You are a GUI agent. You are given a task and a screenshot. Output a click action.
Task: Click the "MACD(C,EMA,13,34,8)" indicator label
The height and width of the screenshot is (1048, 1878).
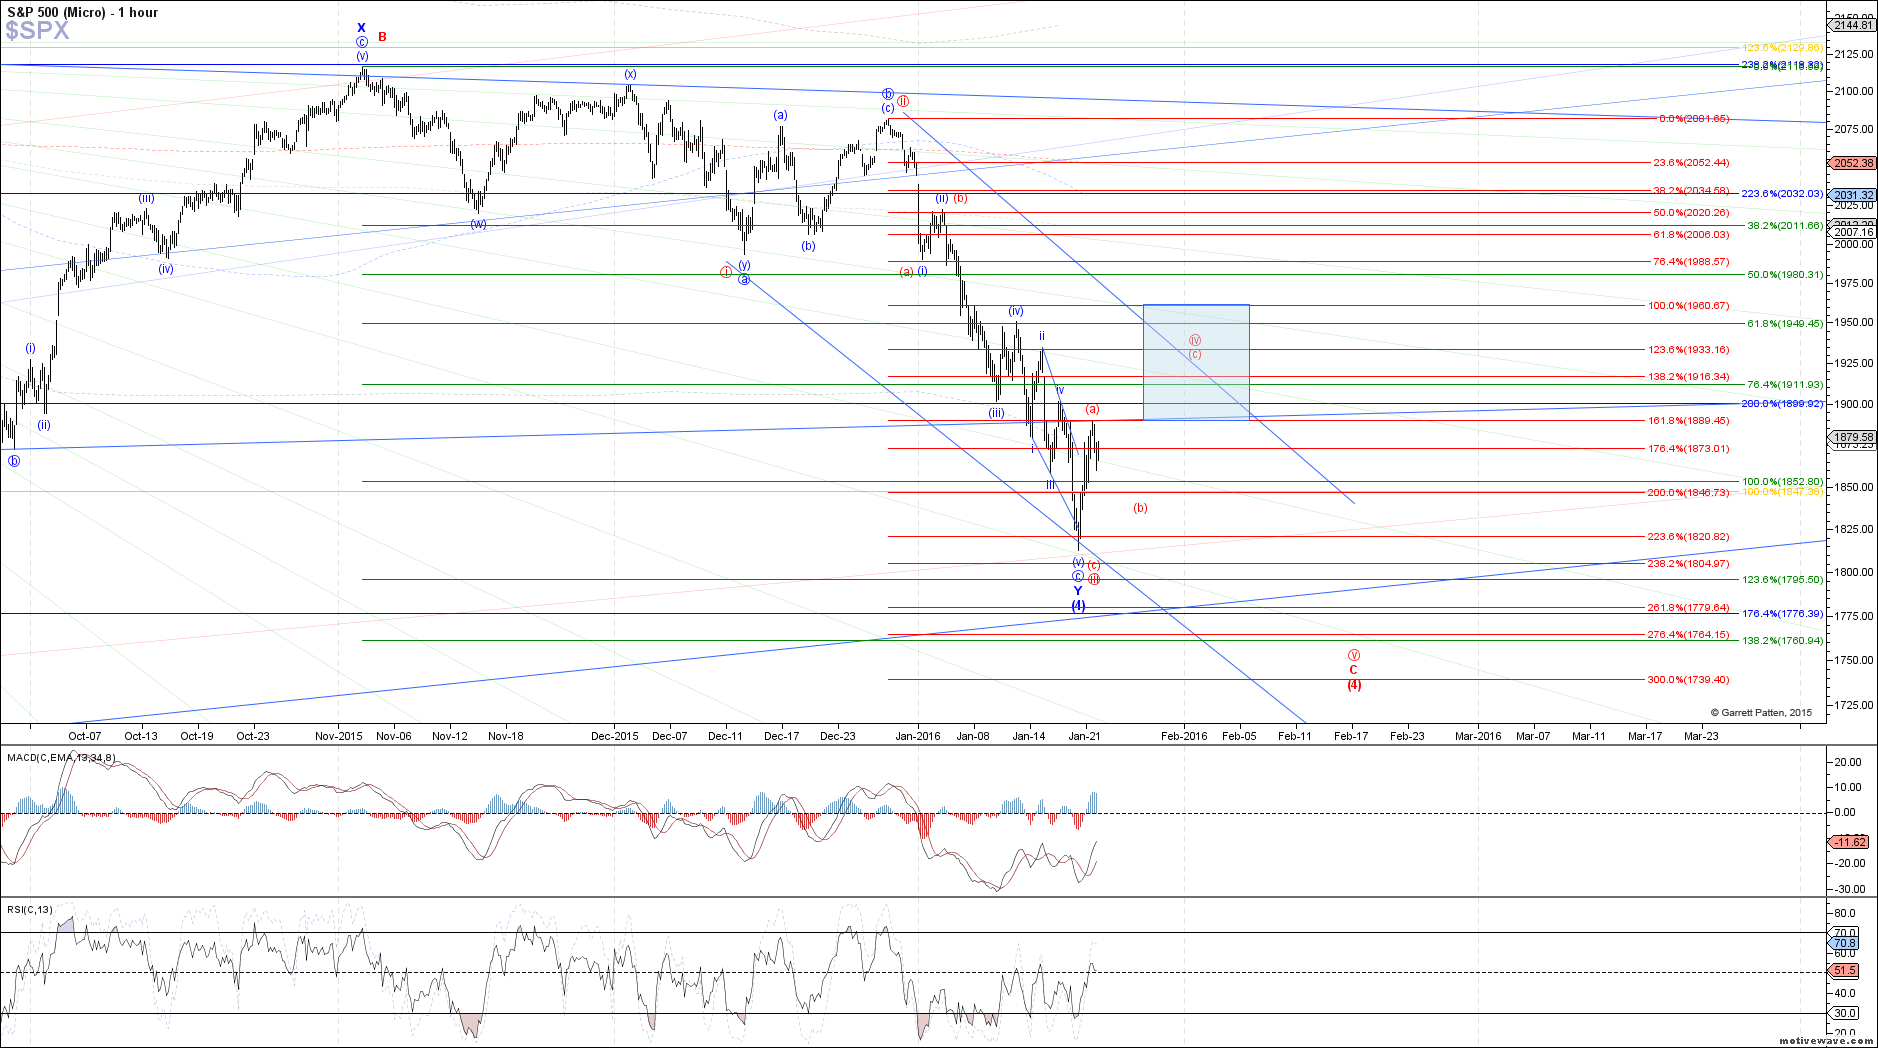pyautogui.click(x=61, y=757)
